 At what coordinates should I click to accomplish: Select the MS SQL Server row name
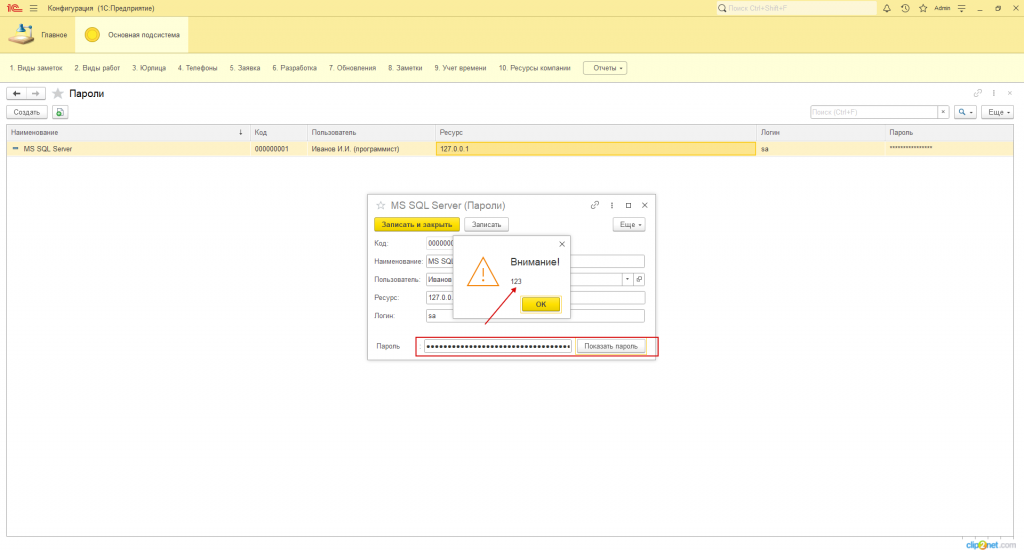pyautogui.click(x=48, y=149)
